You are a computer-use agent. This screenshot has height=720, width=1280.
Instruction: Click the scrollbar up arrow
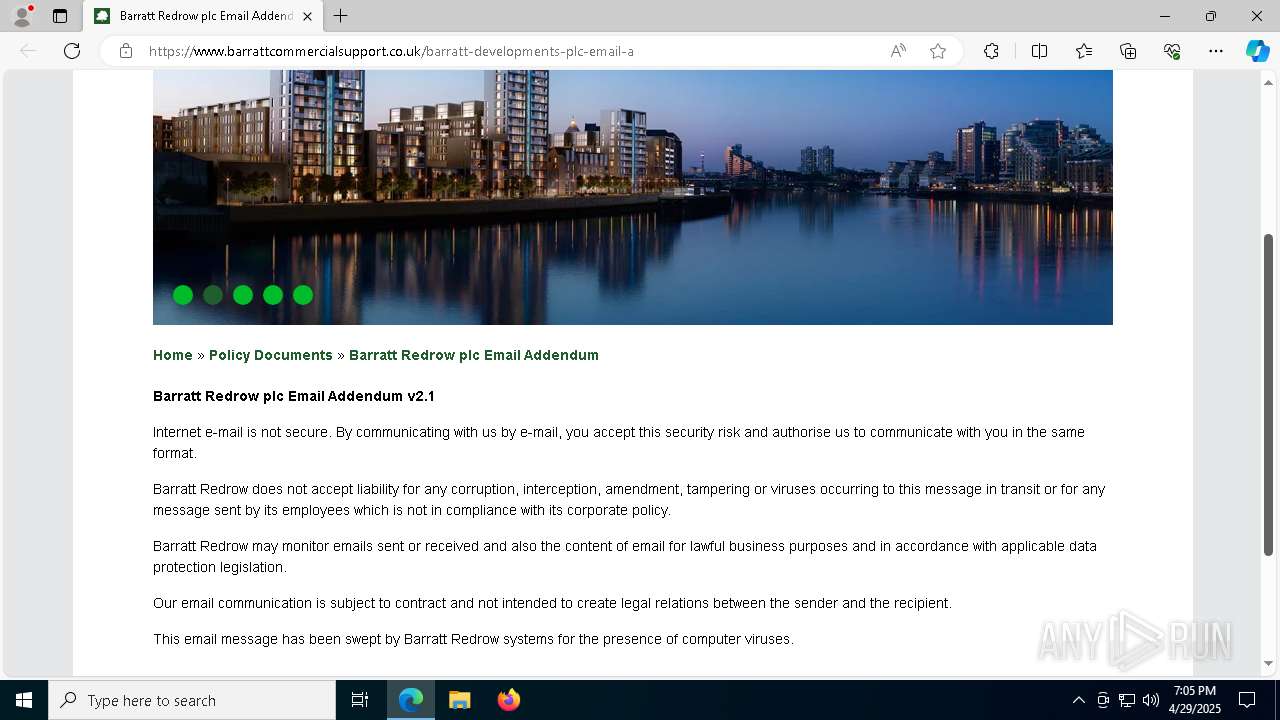tap(1268, 81)
